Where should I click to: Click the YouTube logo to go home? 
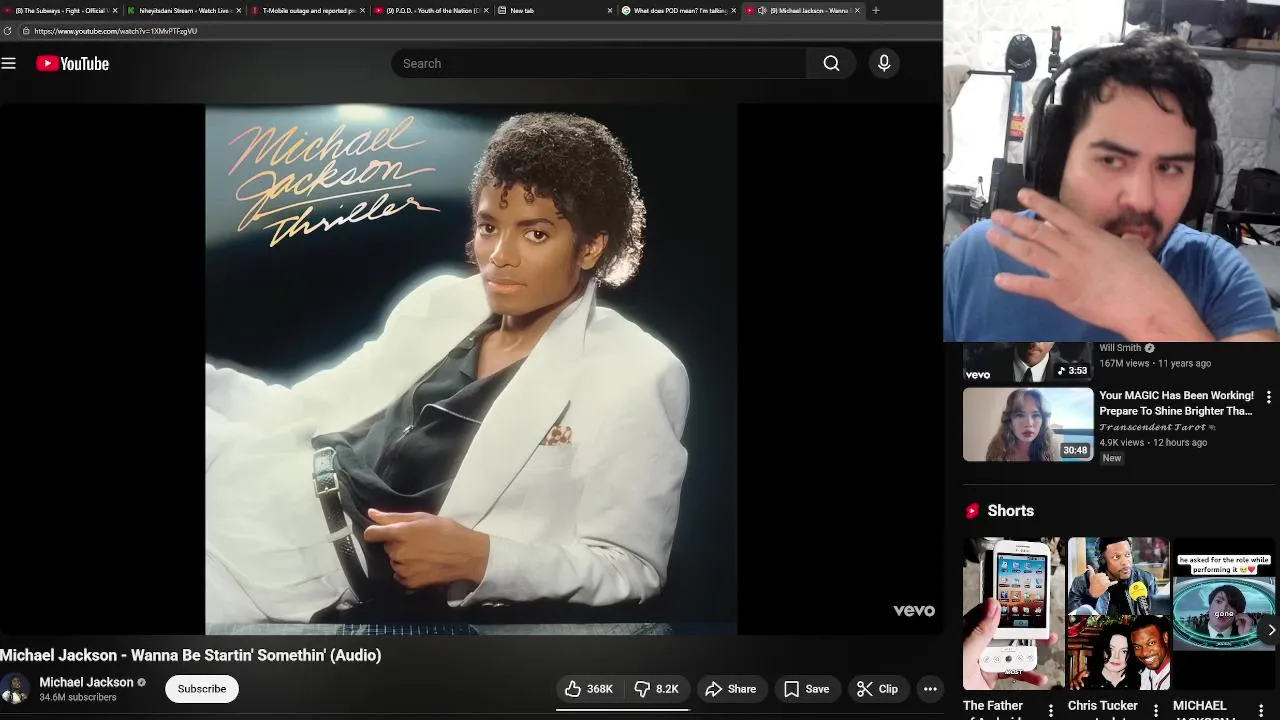click(72, 63)
